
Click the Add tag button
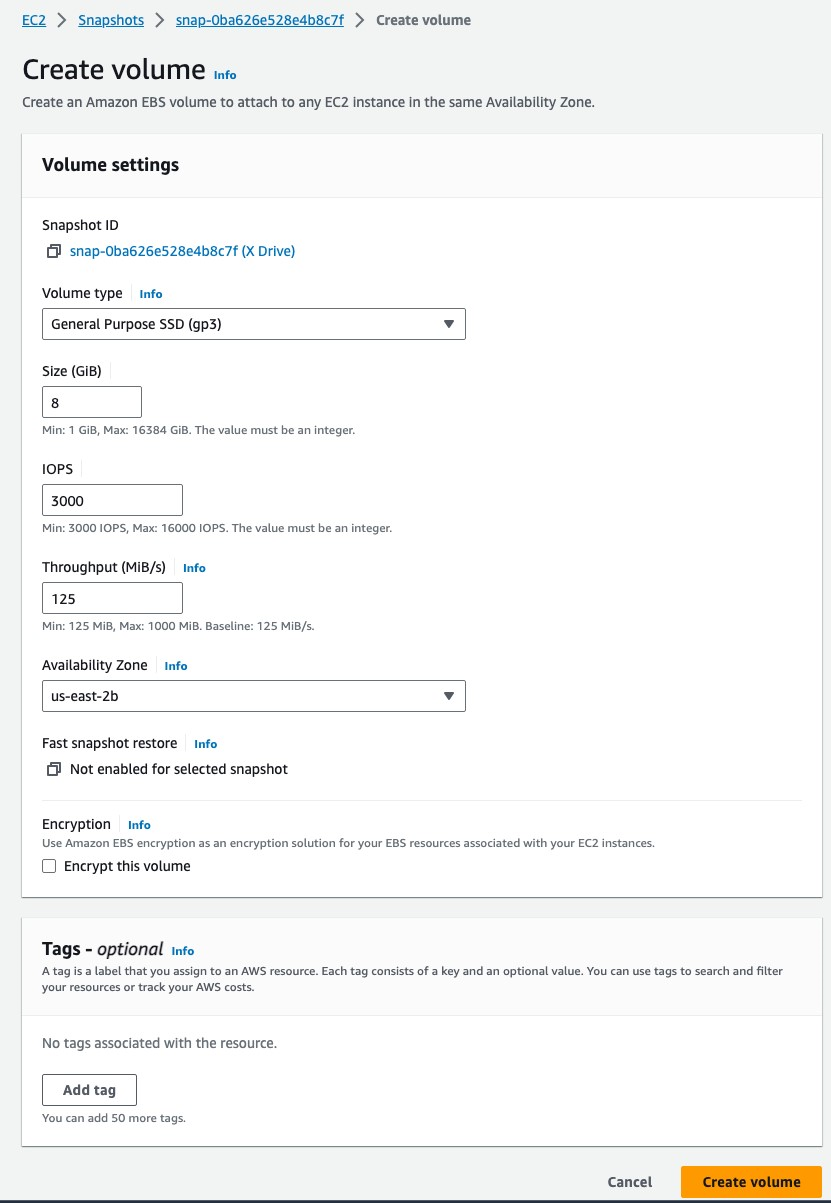[x=89, y=1090]
